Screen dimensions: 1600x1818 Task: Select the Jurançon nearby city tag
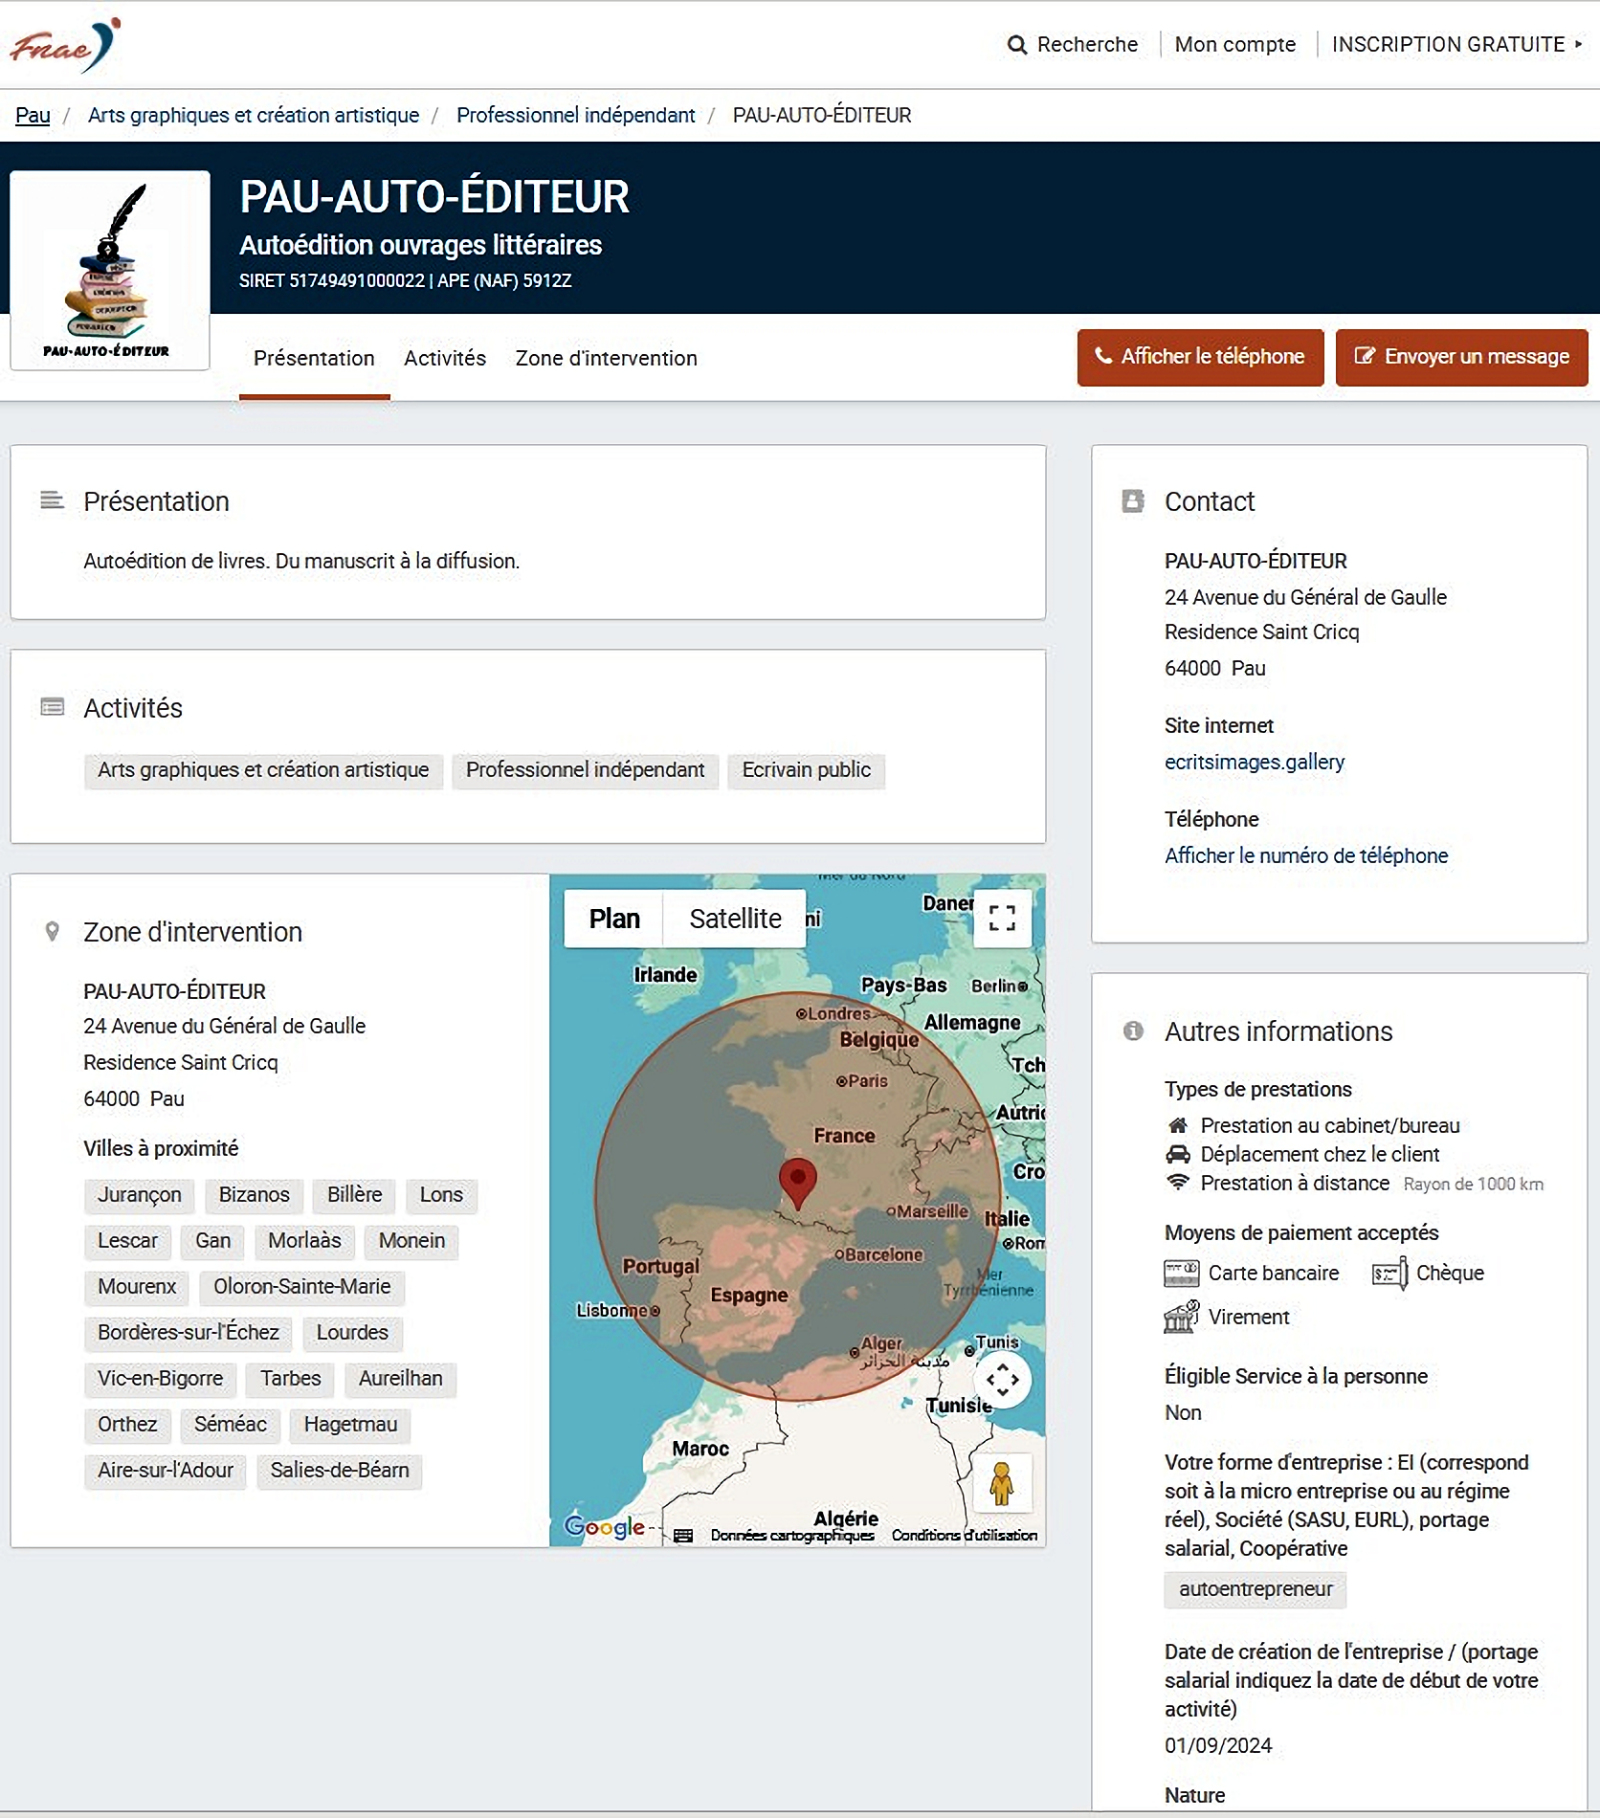pos(139,1195)
